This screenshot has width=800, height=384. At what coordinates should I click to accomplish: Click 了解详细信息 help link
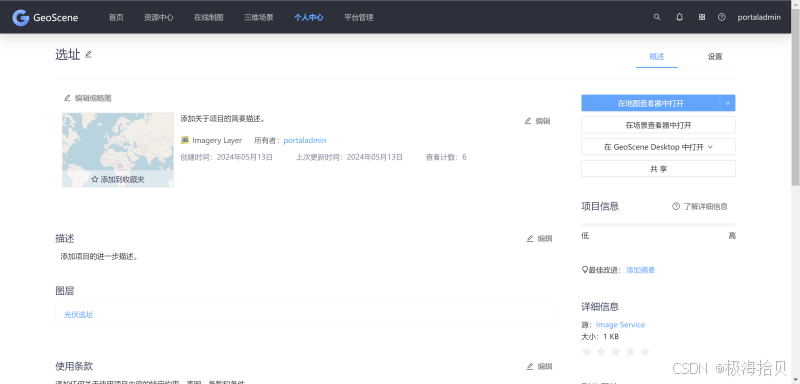click(700, 207)
